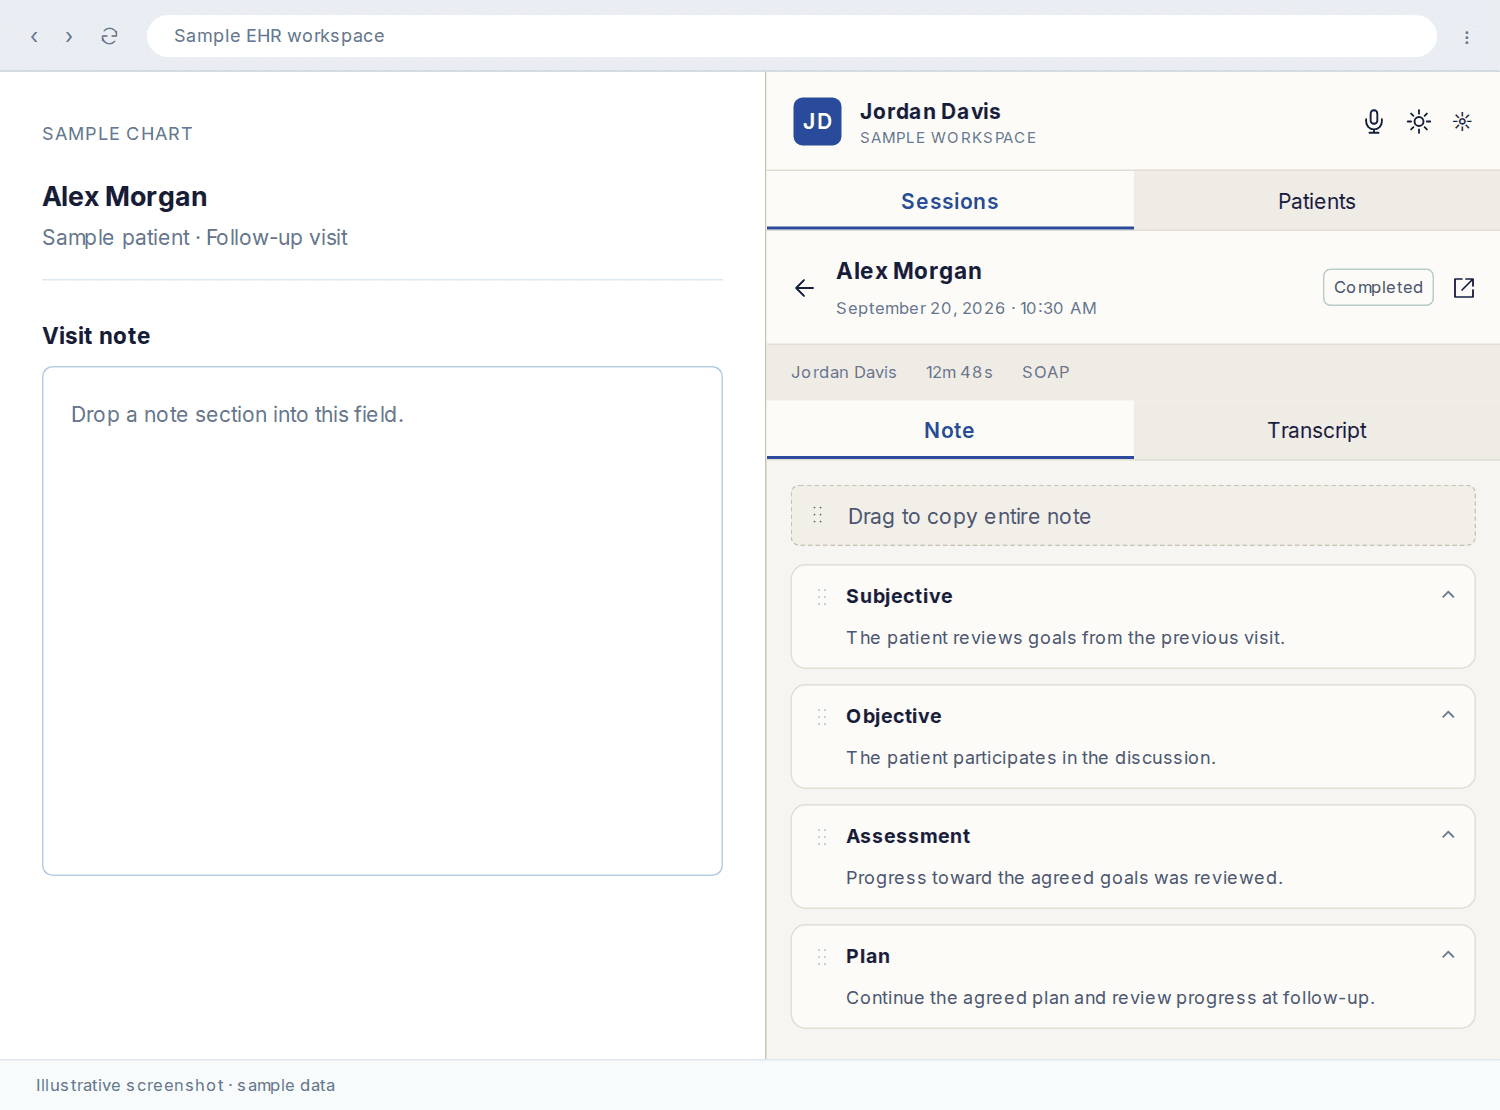Image resolution: width=1500 pixels, height=1110 pixels.
Task: Click the Assessment heading
Action: (x=908, y=836)
